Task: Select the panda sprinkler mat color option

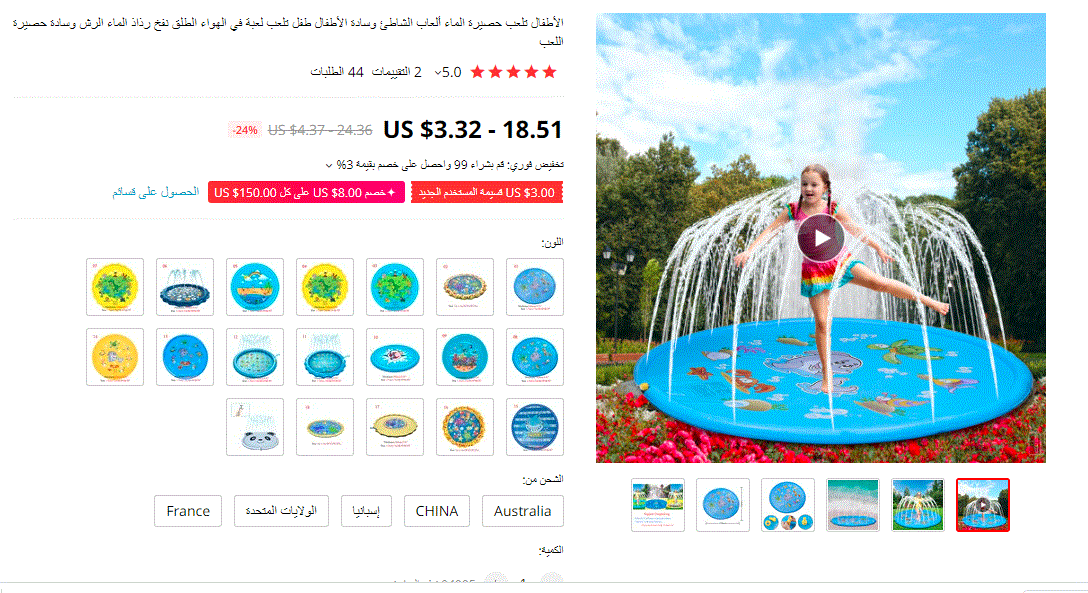Action: tap(255, 427)
